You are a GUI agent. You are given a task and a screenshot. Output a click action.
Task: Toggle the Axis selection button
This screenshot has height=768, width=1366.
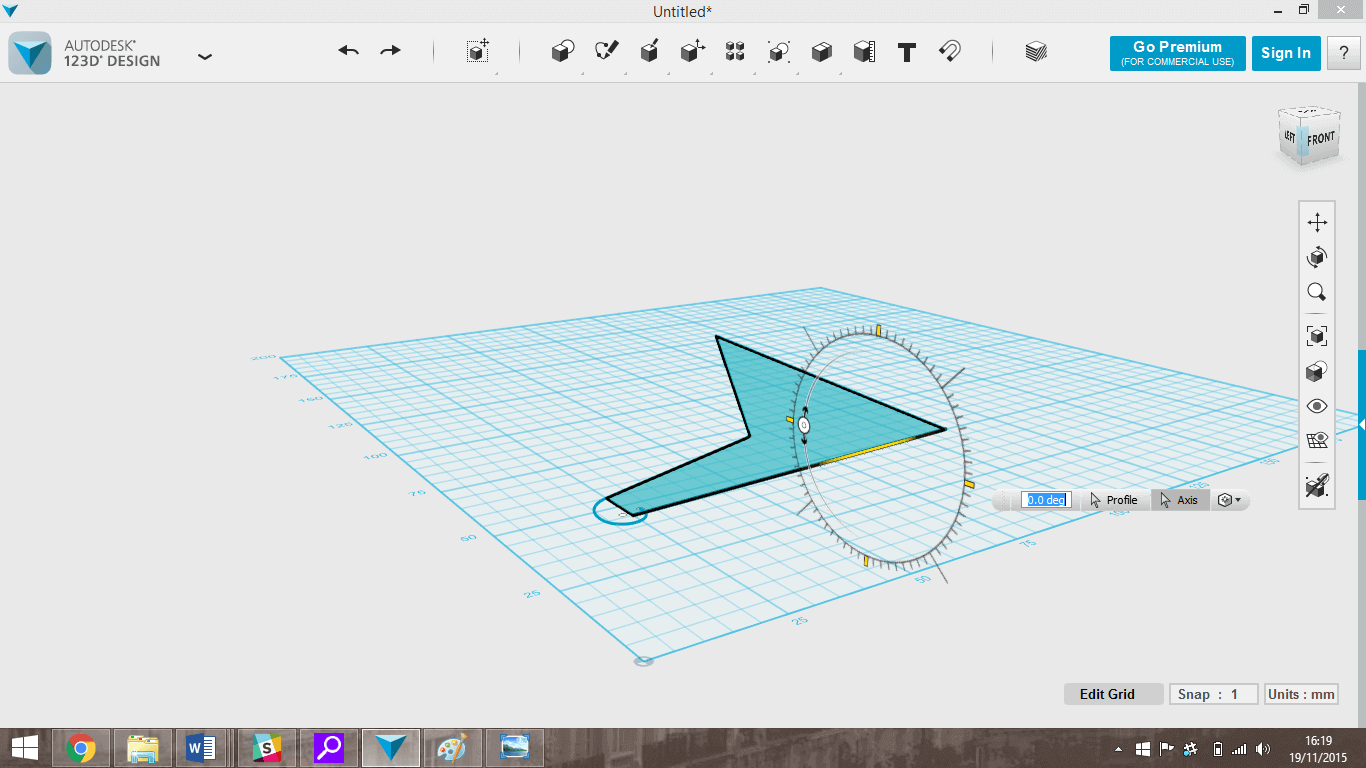point(1179,500)
